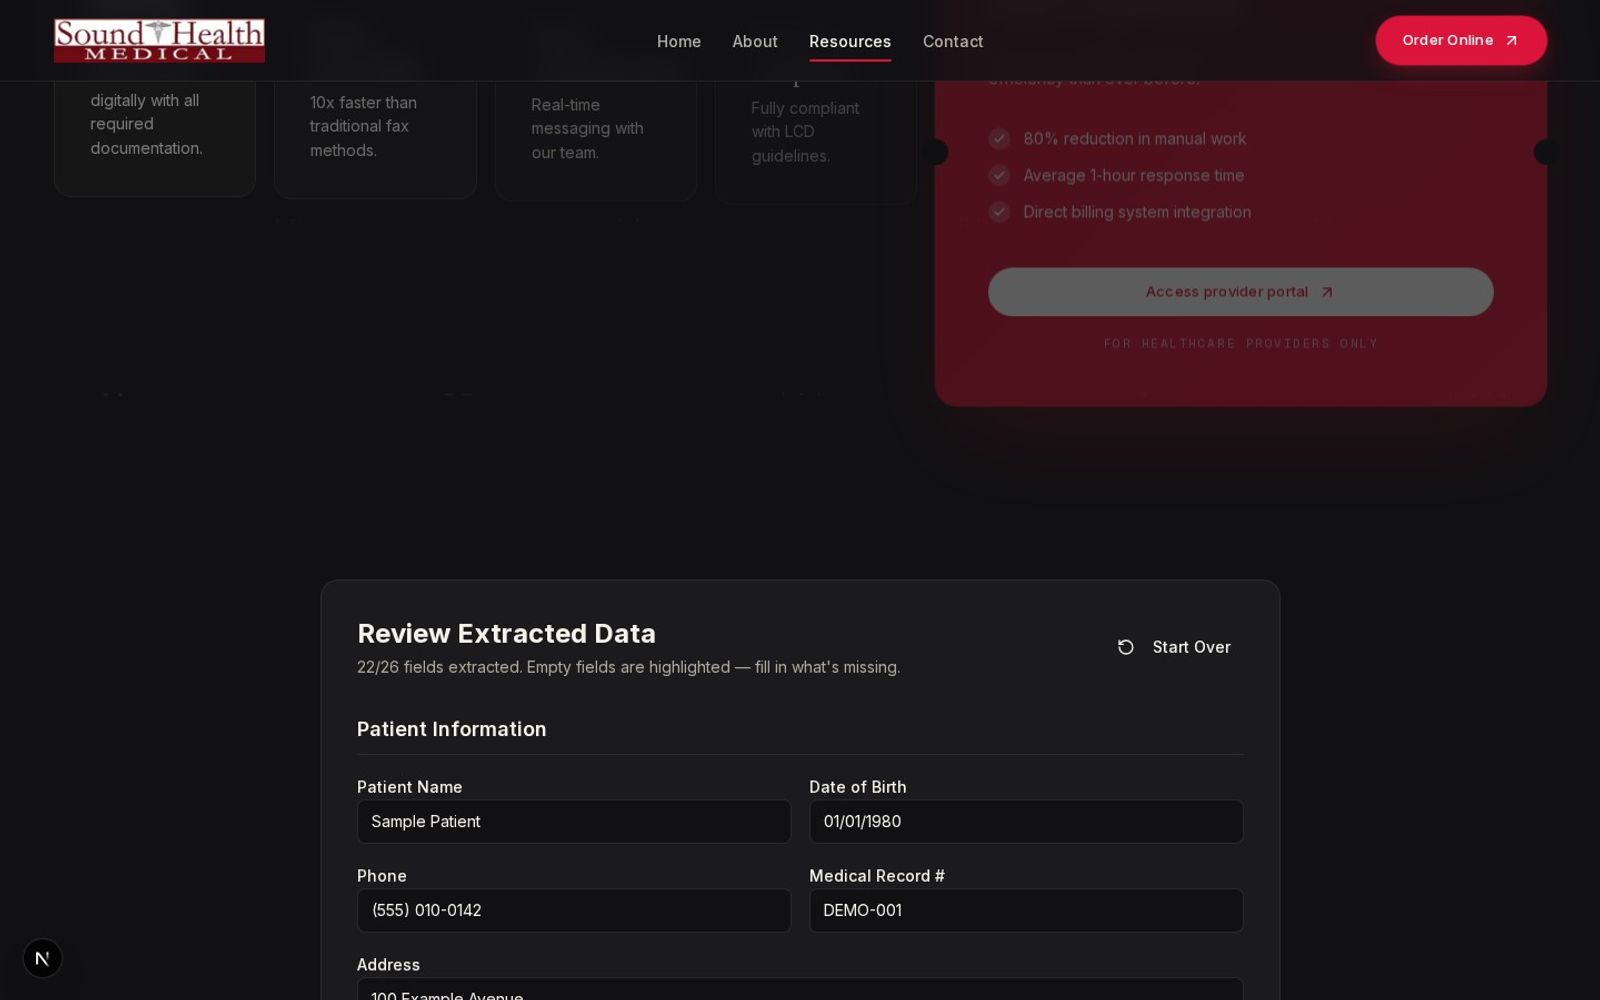The image size is (1600, 1000).
Task: Edit the Patient Name field
Action: pos(574,821)
